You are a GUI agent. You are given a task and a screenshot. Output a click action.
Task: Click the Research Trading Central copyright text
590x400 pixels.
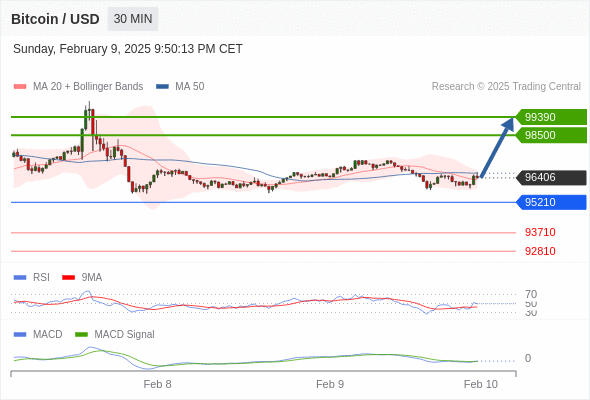(x=506, y=87)
